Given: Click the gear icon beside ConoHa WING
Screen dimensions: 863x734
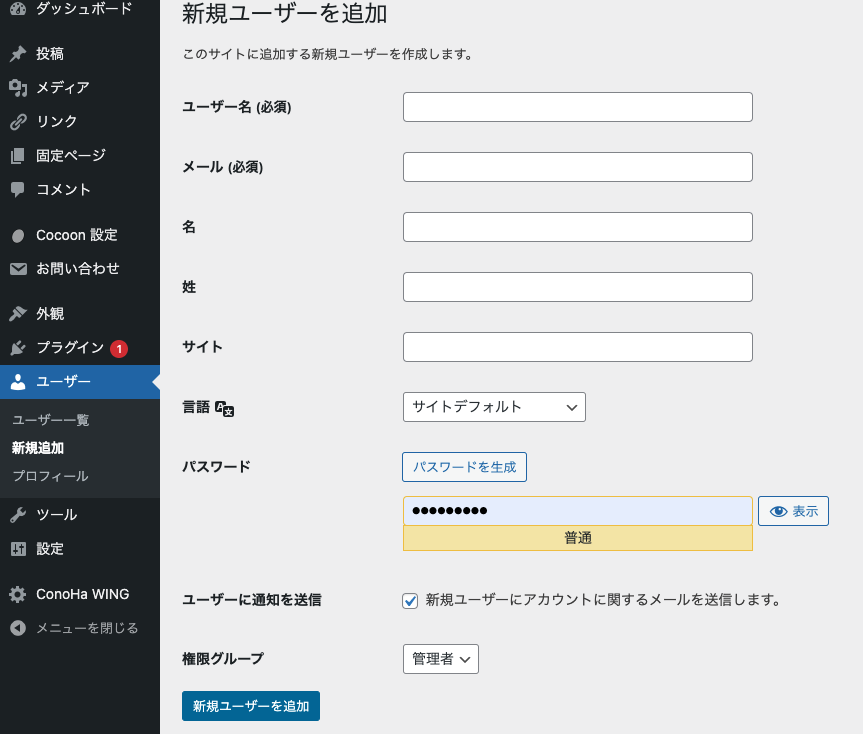Looking at the screenshot, I should pos(18,594).
